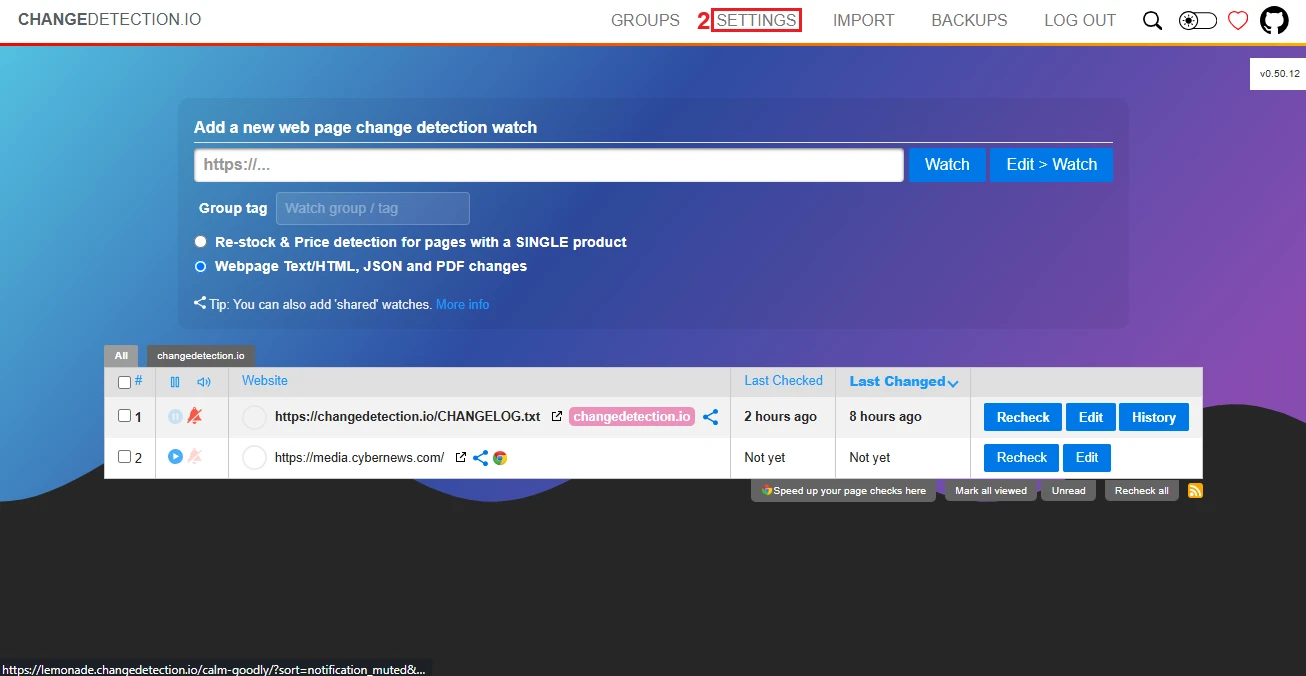Click the new watch URL input field
This screenshot has width=1306, height=676.
point(548,165)
